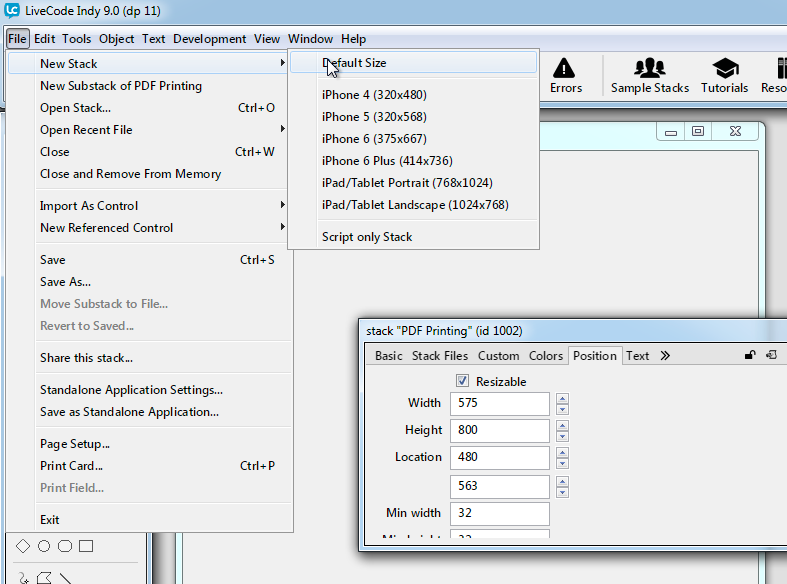Open the Object menu
Screen dimensions: 787x584
tap(116, 39)
